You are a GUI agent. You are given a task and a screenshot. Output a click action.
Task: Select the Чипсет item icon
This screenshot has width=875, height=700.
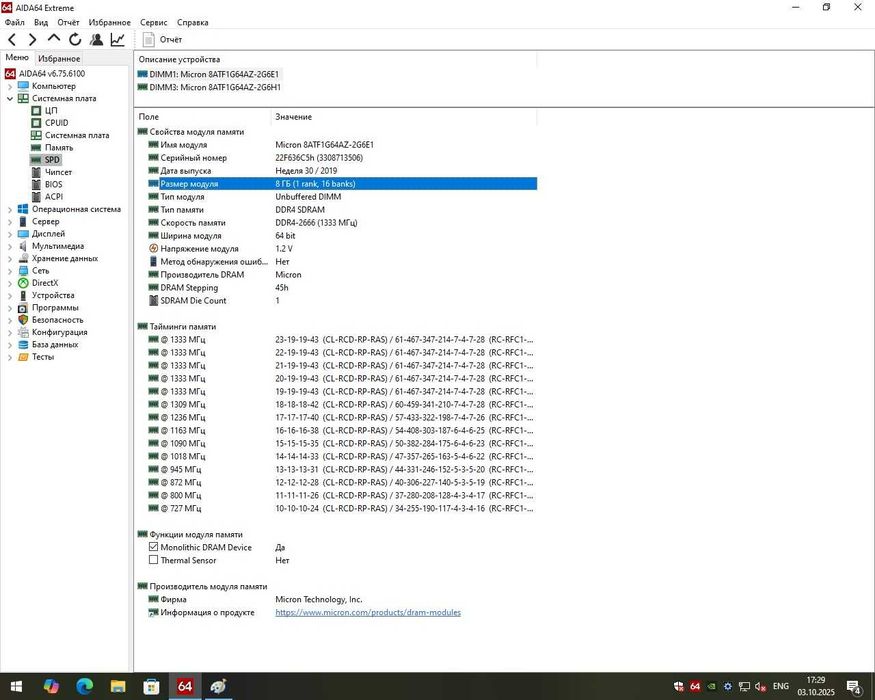36,172
